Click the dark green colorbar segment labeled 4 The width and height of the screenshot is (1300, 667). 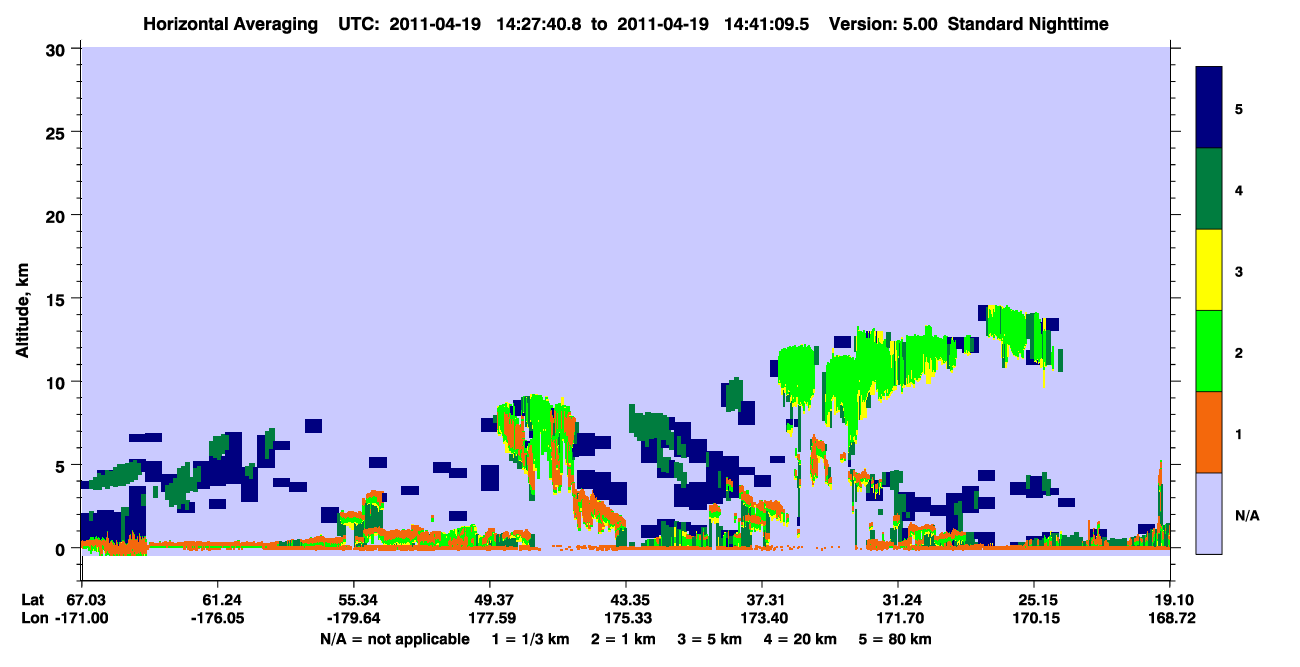click(x=1209, y=189)
